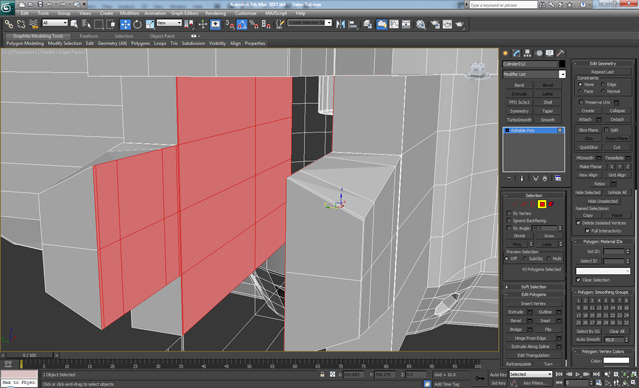Click the ViewCube in the viewport
The height and width of the screenshot is (388, 639).
click(476, 71)
